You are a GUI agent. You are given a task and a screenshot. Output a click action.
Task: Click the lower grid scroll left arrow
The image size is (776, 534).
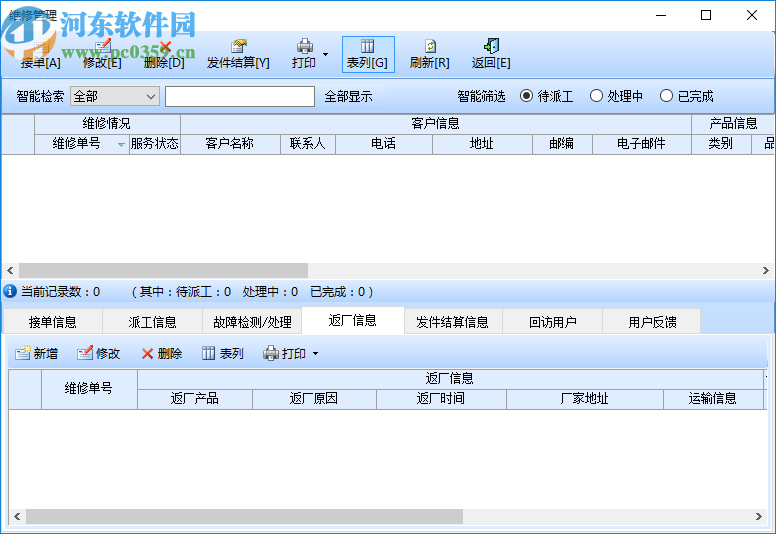click(17, 517)
